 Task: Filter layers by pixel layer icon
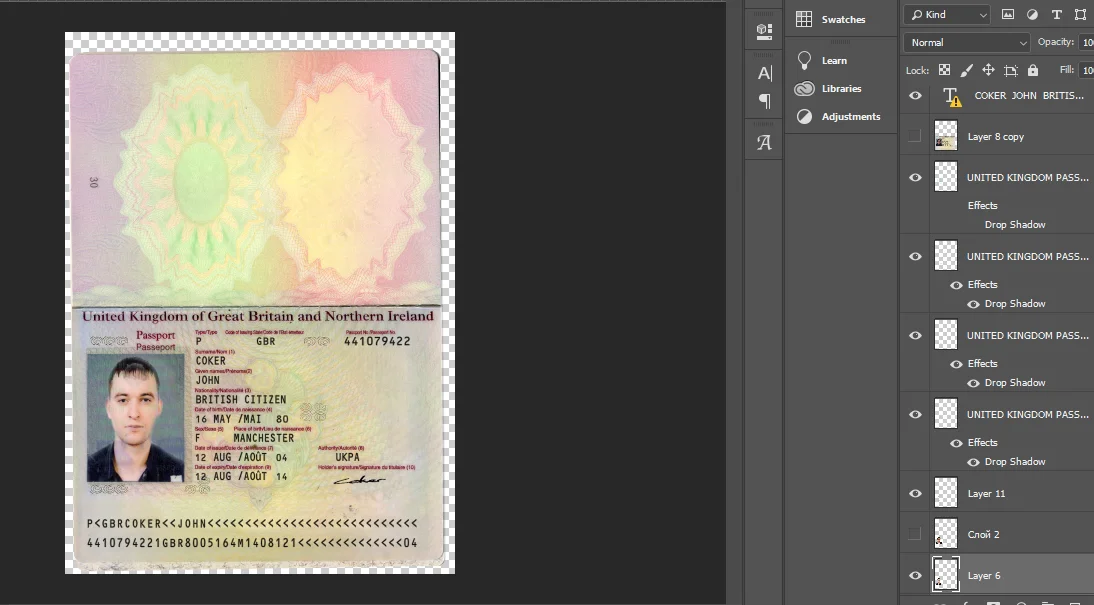tap(1008, 15)
